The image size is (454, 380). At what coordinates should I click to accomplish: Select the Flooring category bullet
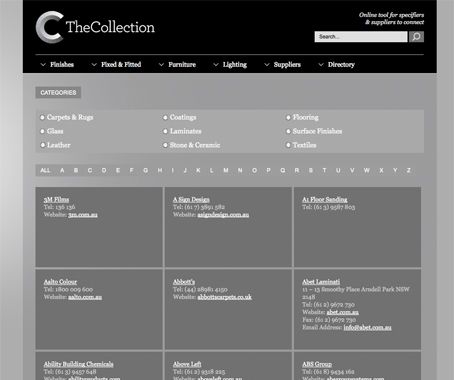pos(288,117)
